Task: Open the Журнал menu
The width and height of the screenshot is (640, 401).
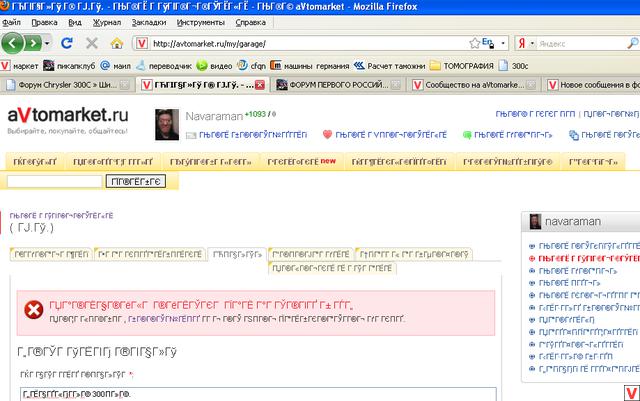Action: [107, 22]
